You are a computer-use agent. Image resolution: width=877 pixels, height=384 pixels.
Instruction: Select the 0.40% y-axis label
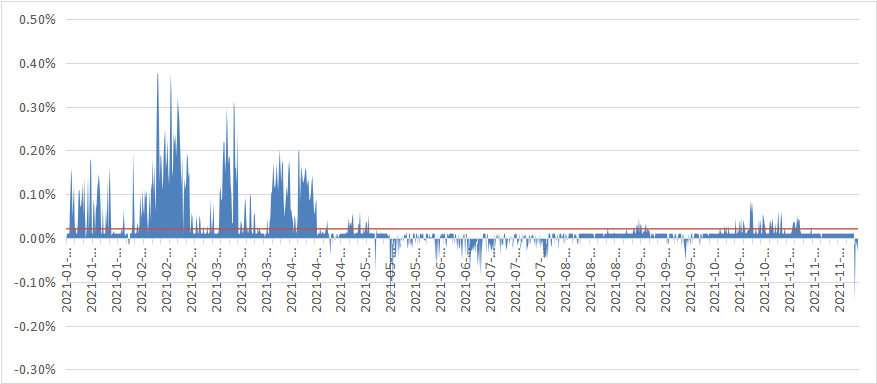click(x=37, y=63)
